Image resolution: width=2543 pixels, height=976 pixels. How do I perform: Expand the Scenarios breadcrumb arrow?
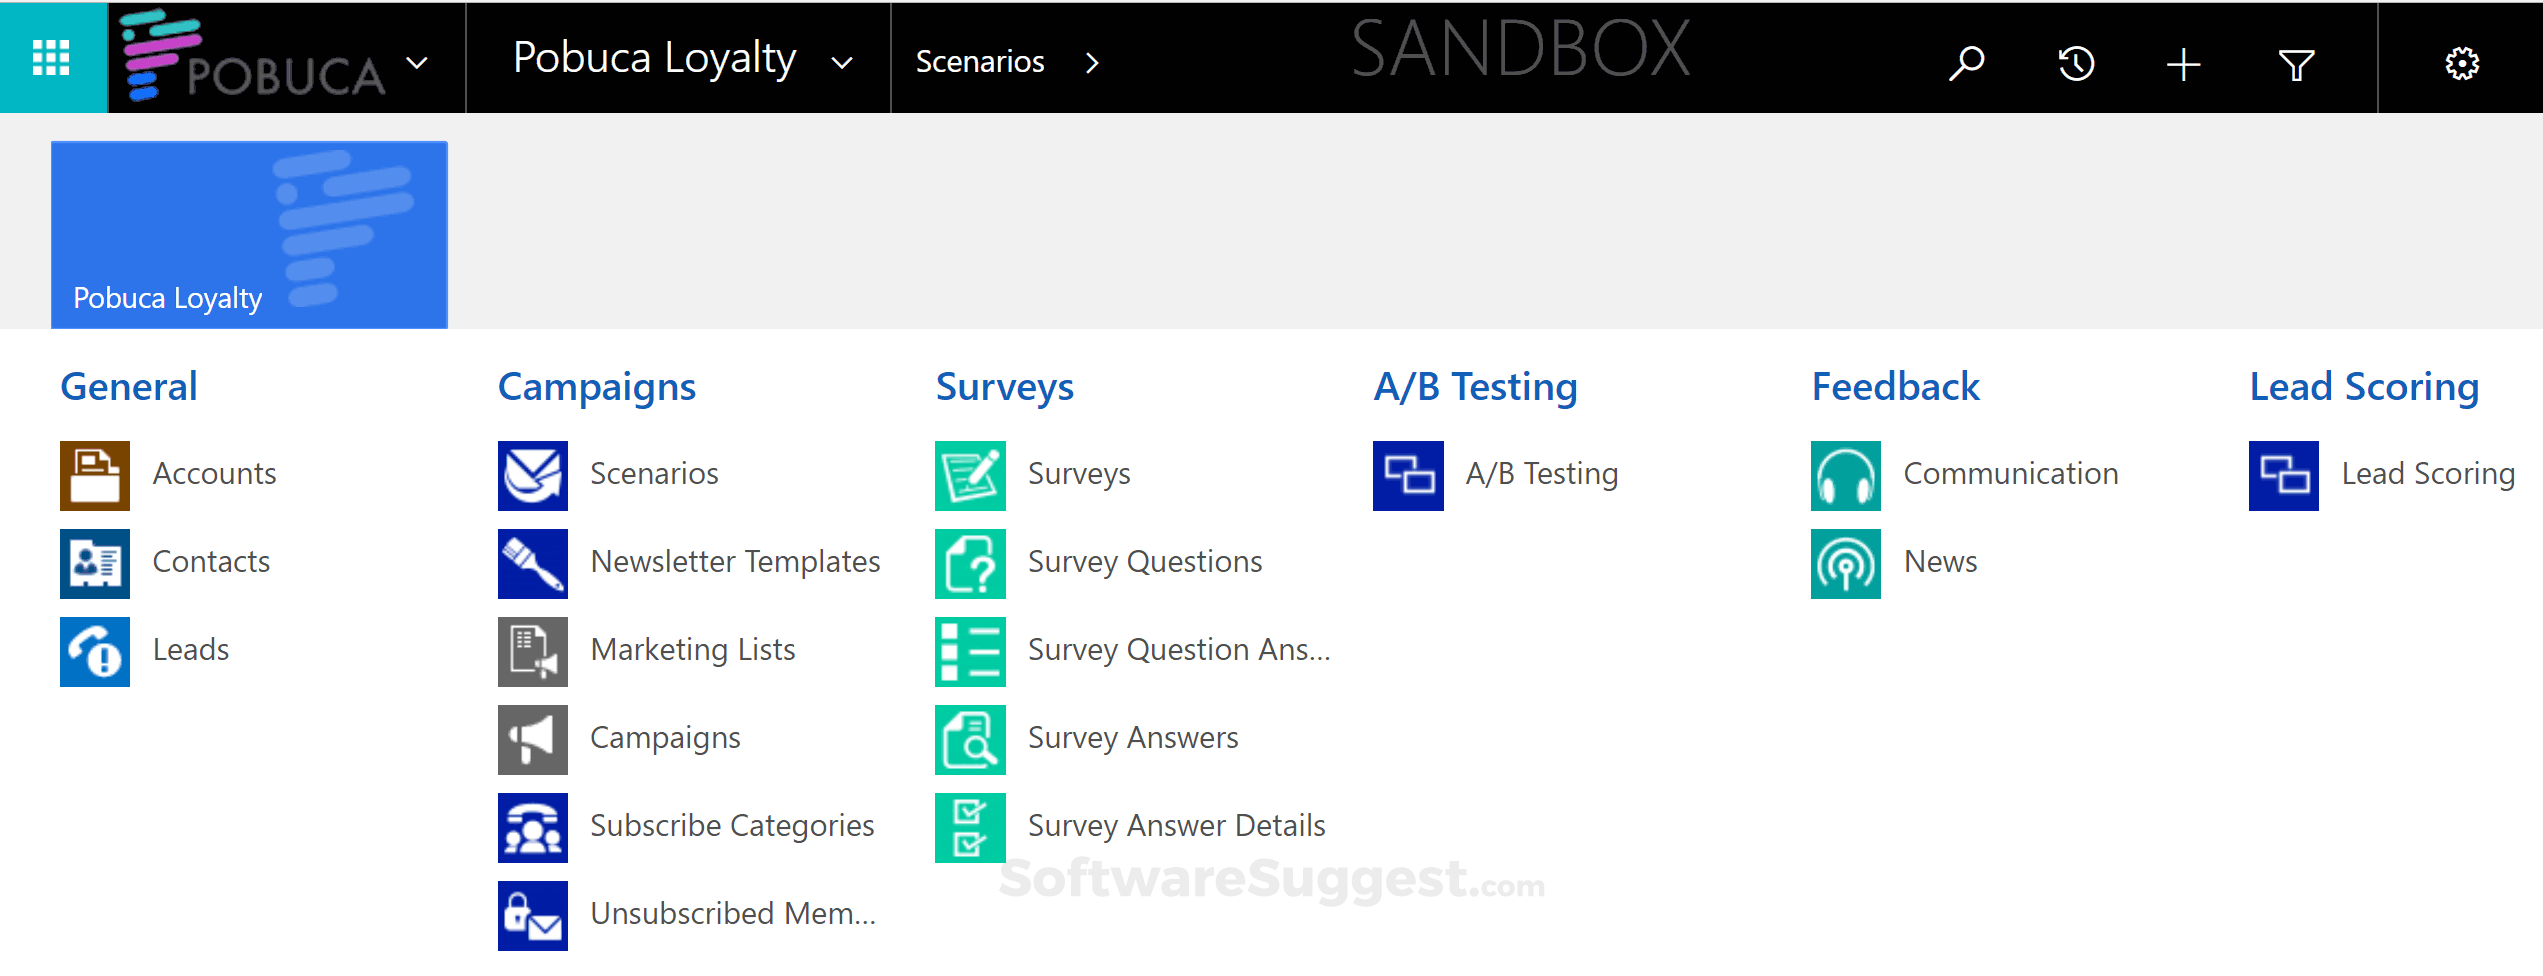pos(1092,63)
